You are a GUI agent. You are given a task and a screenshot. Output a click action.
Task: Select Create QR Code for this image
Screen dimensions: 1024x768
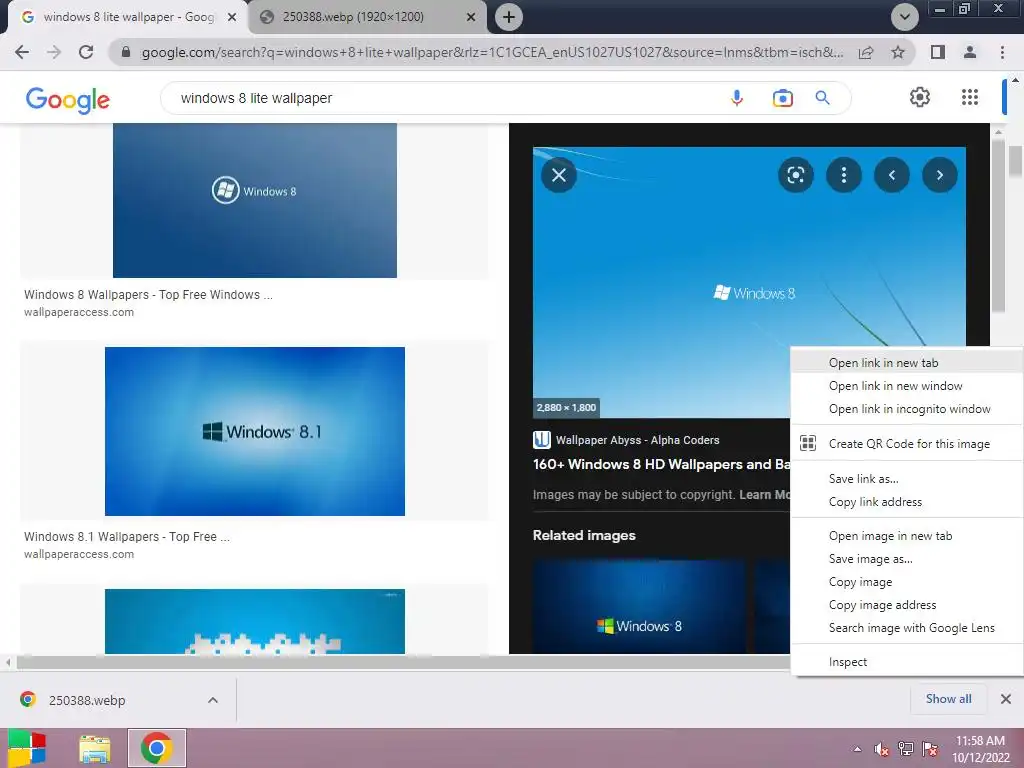(906, 443)
